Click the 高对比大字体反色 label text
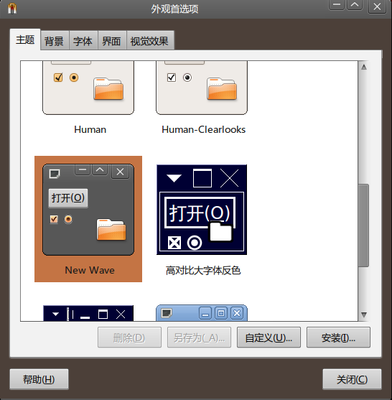The image size is (392, 400). click(x=203, y=270)
